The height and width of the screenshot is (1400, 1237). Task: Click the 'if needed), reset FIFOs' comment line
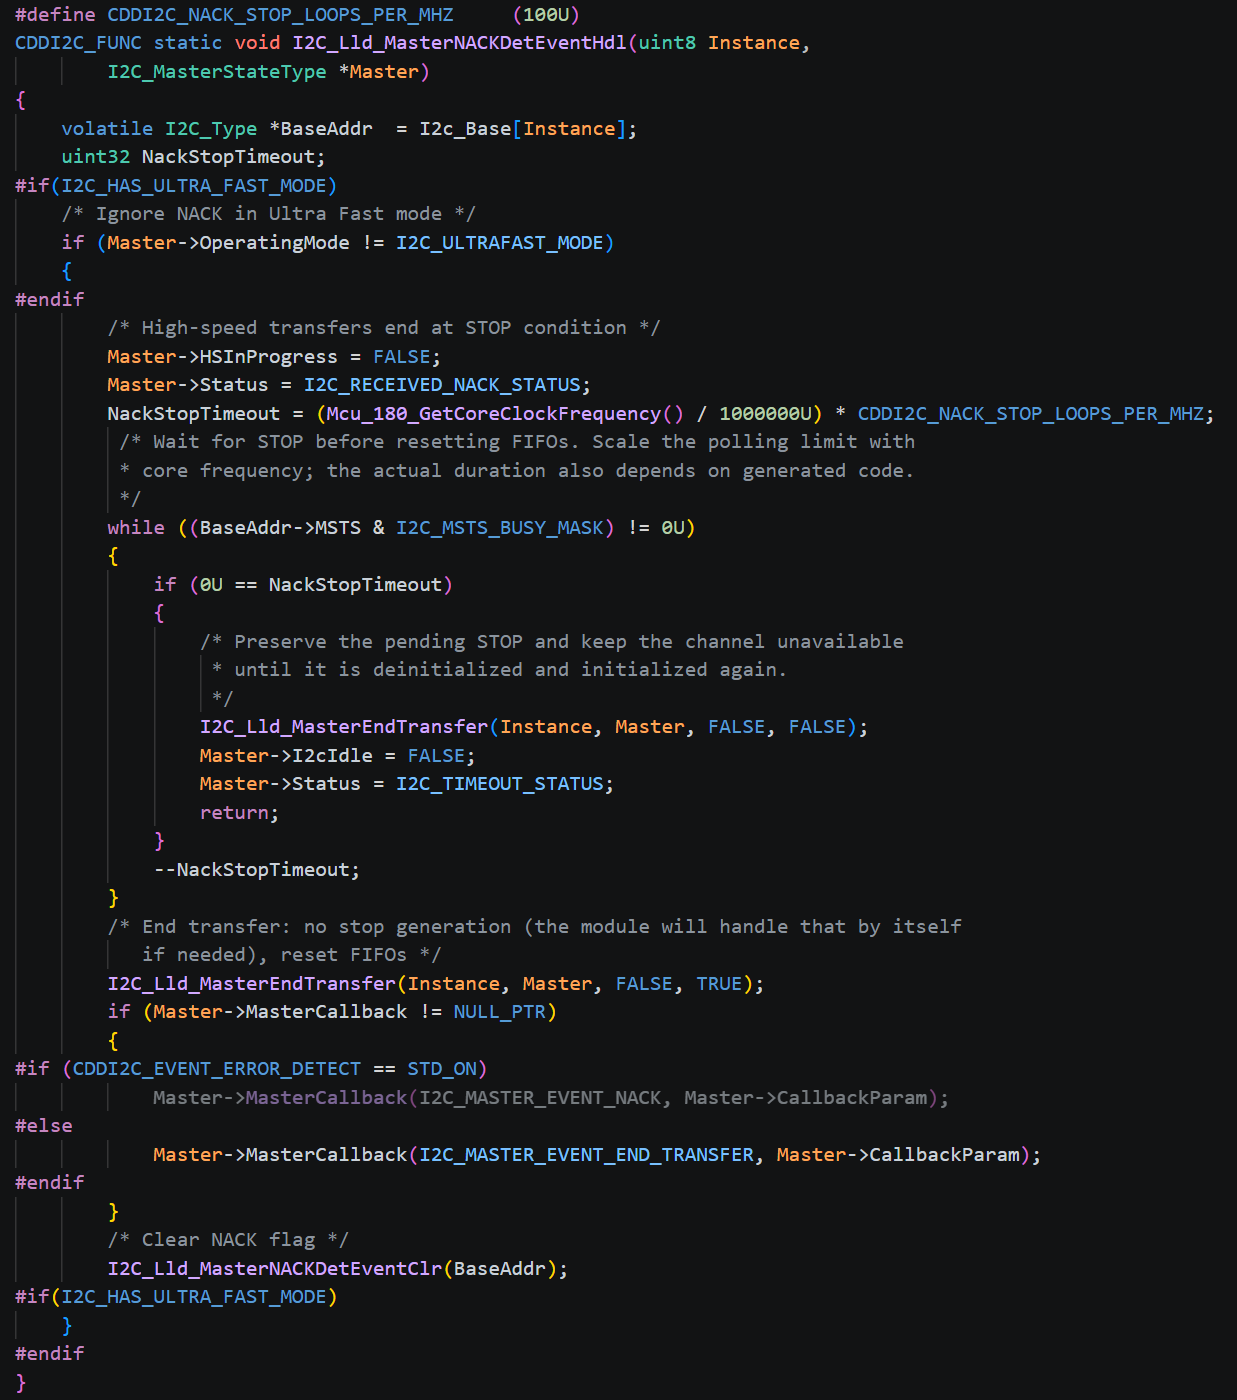292,955
